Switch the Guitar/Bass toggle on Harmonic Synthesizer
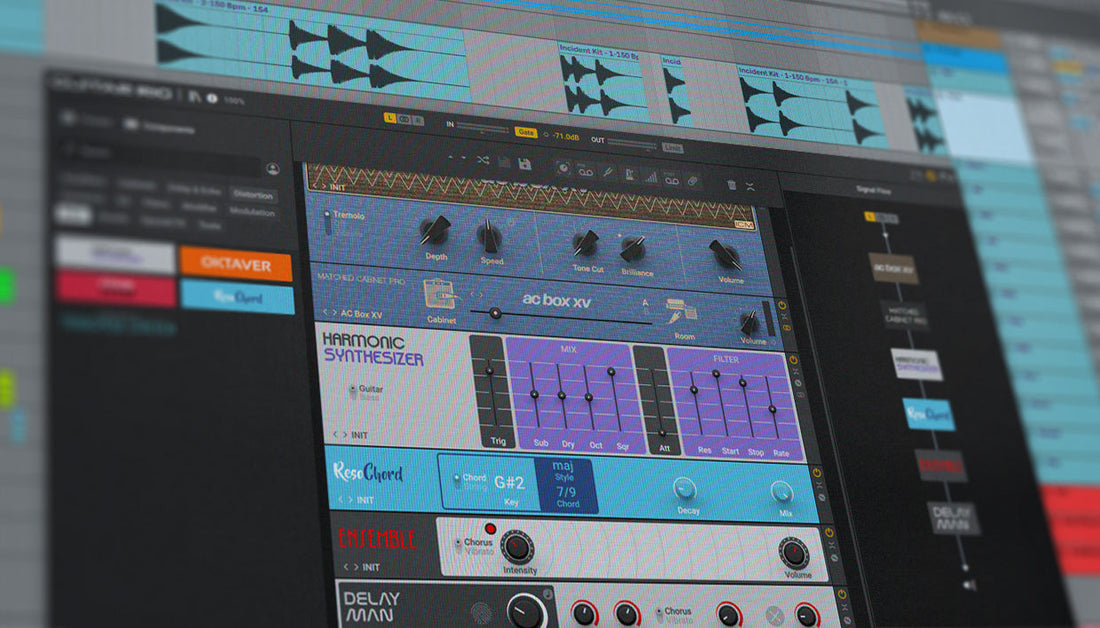The image size is (1100, 628). pos(353,391)
